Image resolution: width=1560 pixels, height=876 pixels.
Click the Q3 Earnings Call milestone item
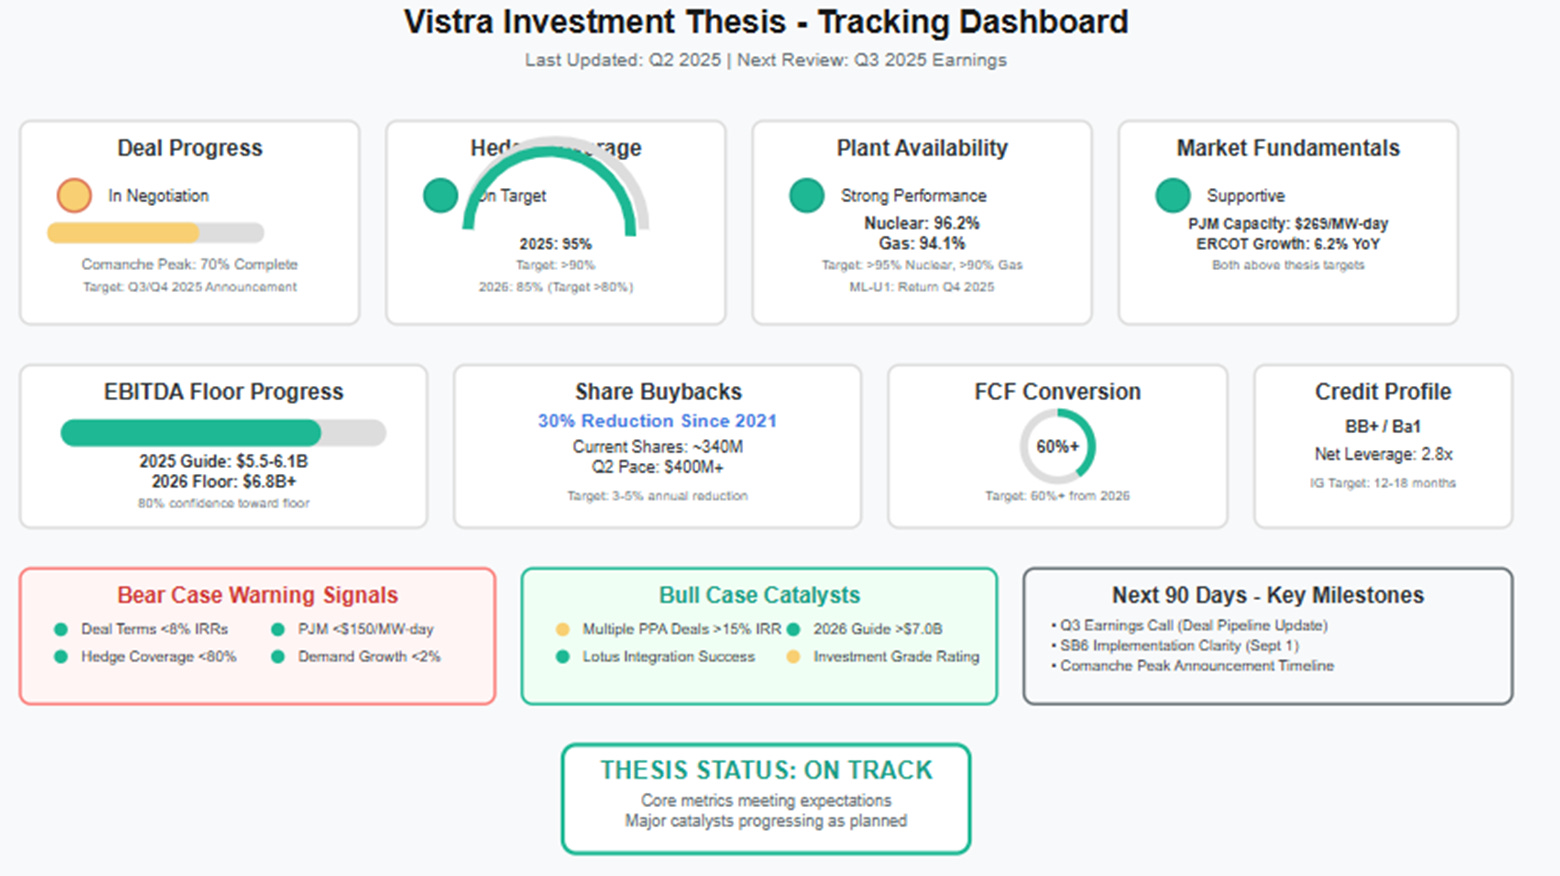(x=1189, y=625)
